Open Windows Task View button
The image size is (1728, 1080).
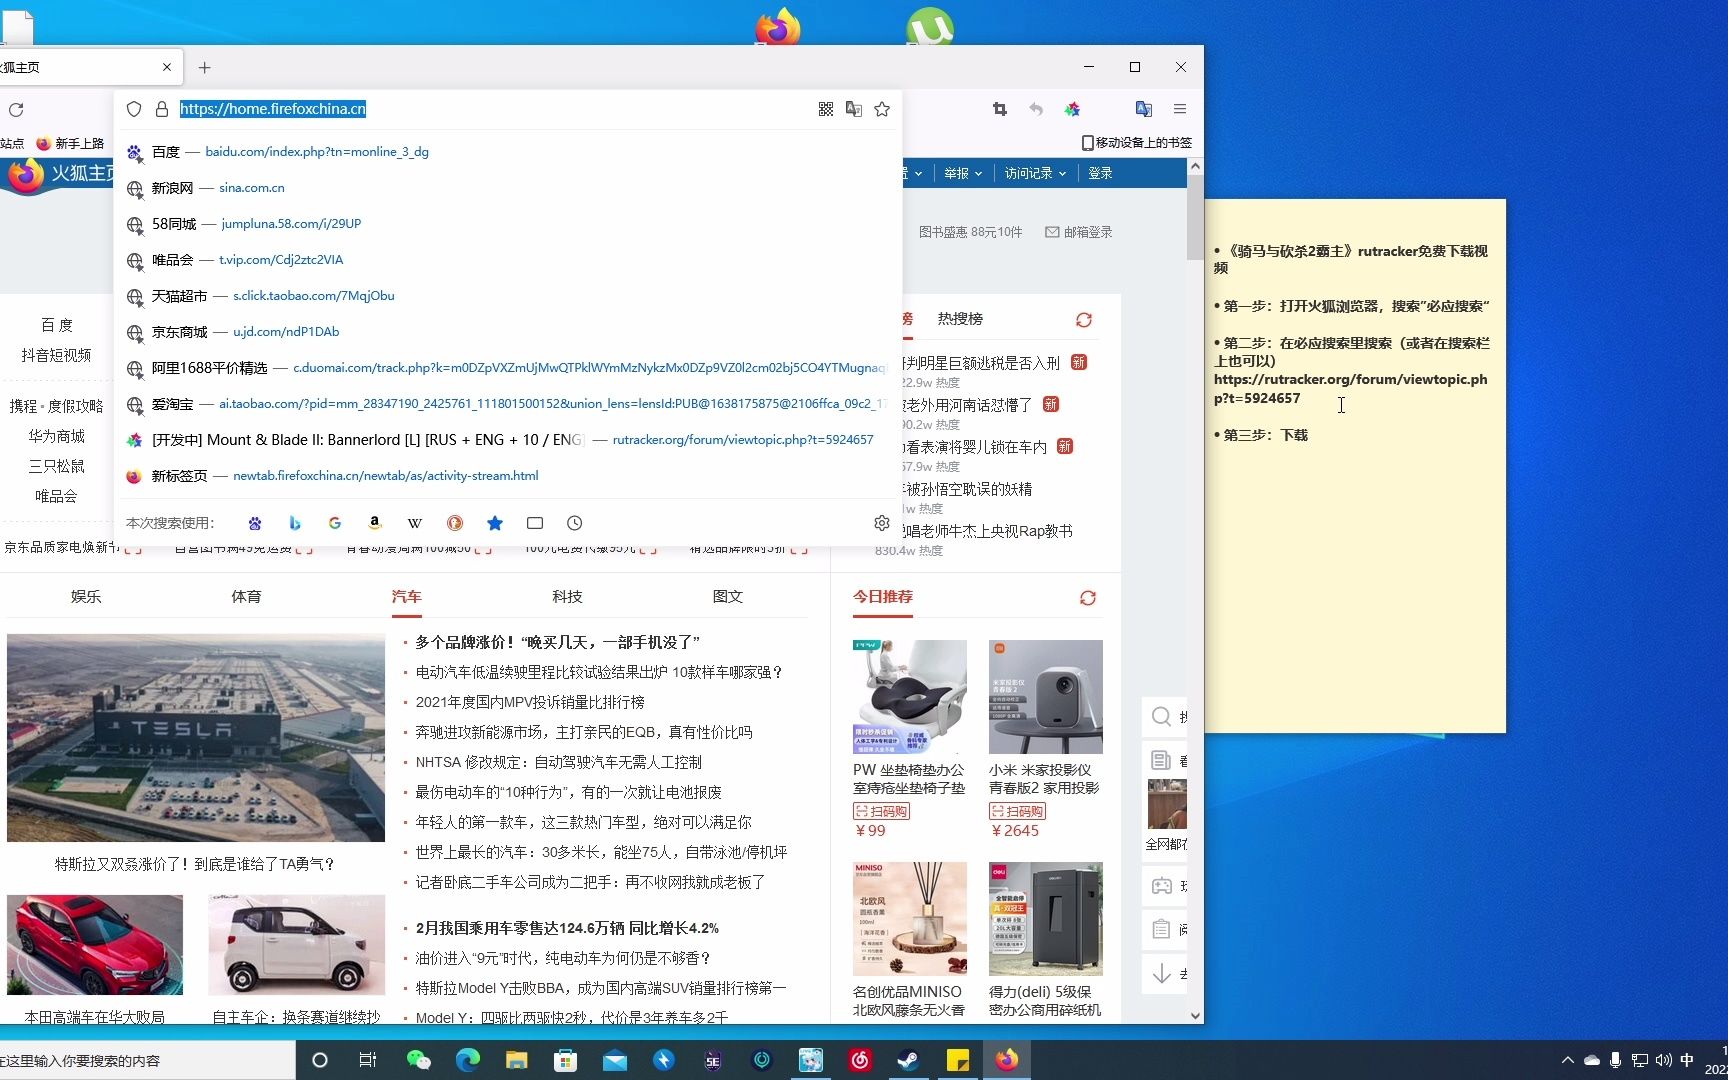click(368, 1060)
